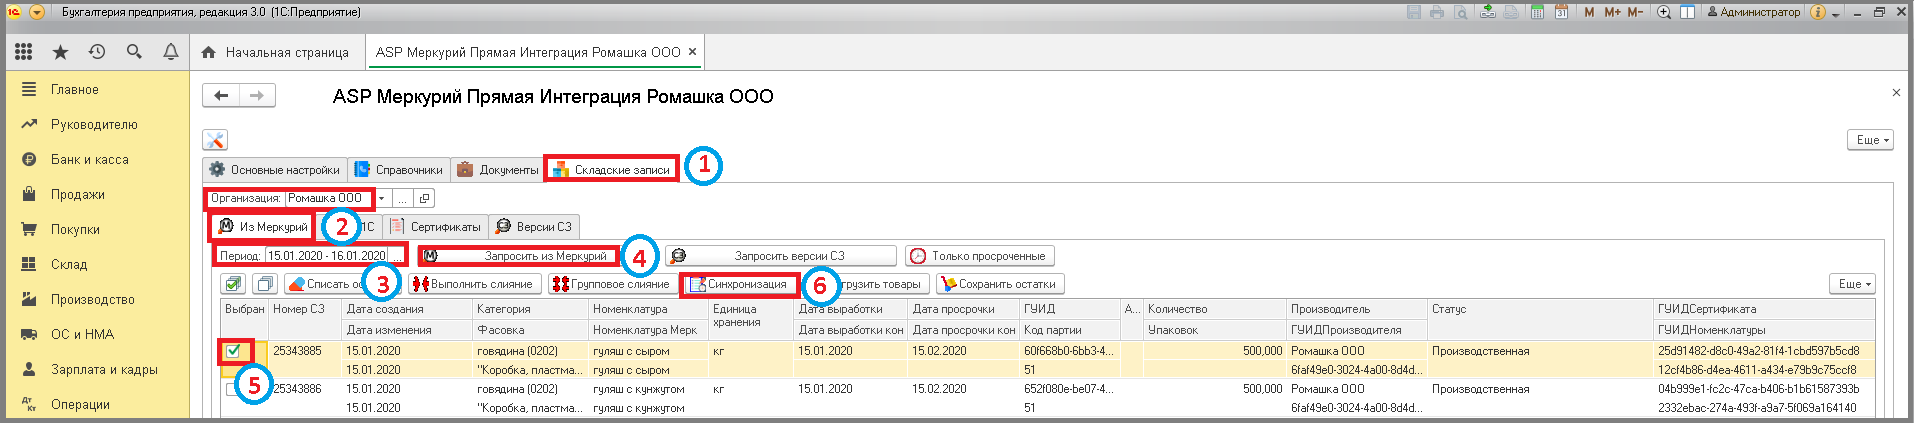
Task: Switch to Документы tab
Action: (x=497, y=170)
